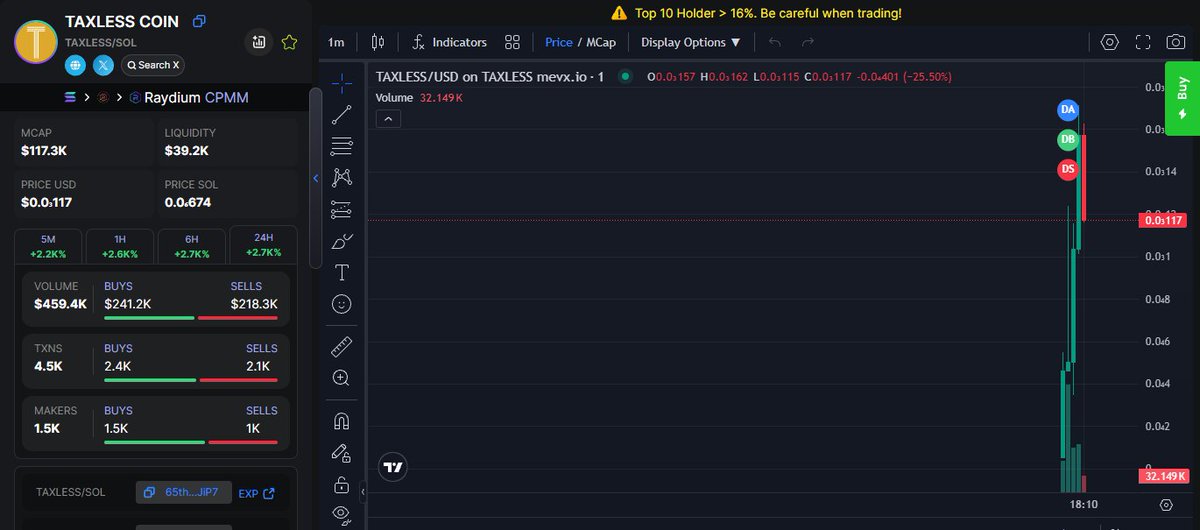Toggle stay-in-drawing-mode pencil lock
The height and width of the screenshot is (530, 1200).
point(341,452)
